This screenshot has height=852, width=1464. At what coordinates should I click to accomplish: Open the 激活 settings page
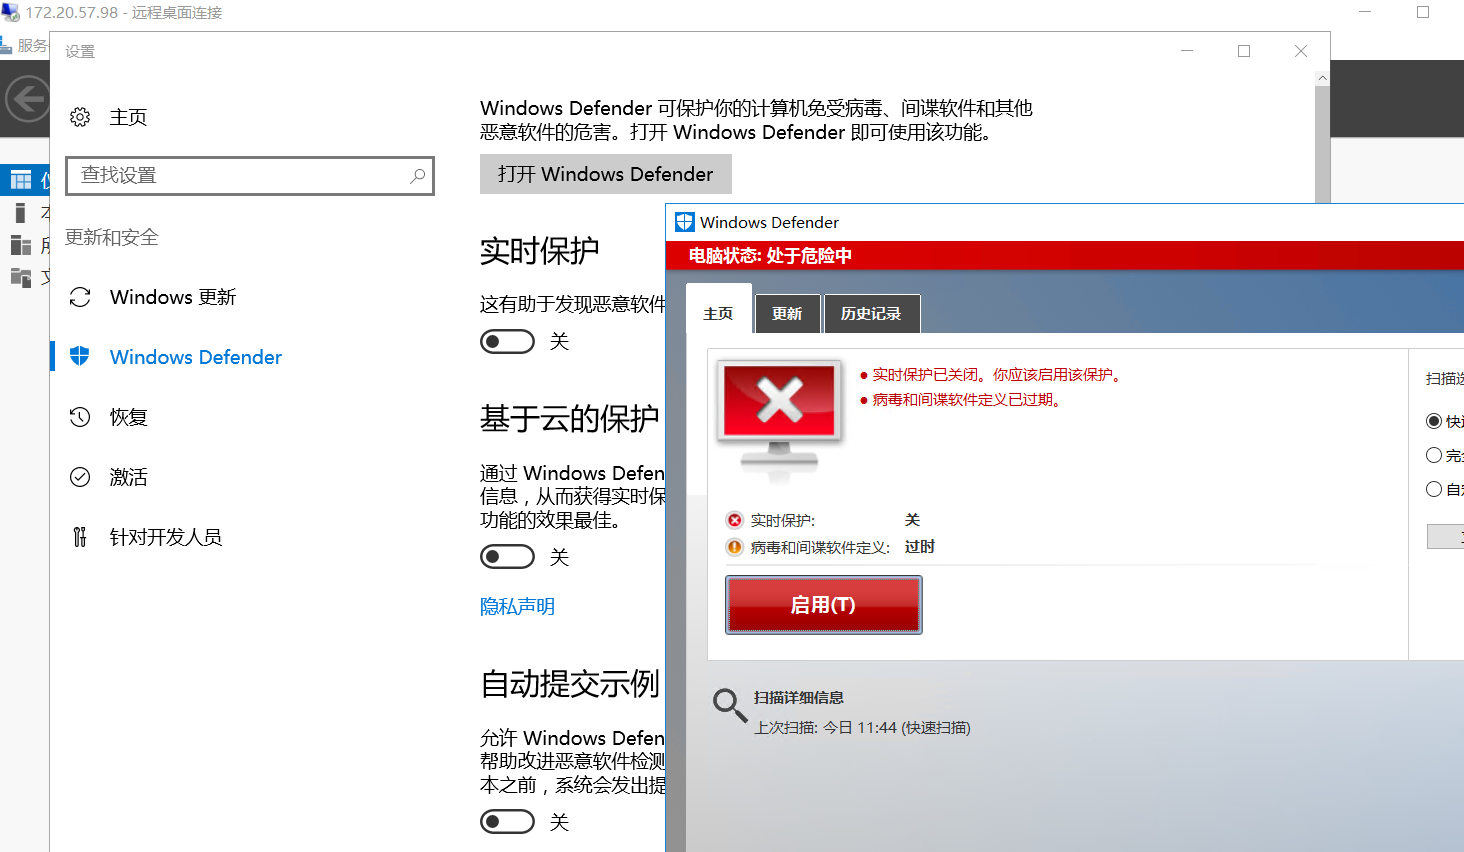[x=128, y=477]
